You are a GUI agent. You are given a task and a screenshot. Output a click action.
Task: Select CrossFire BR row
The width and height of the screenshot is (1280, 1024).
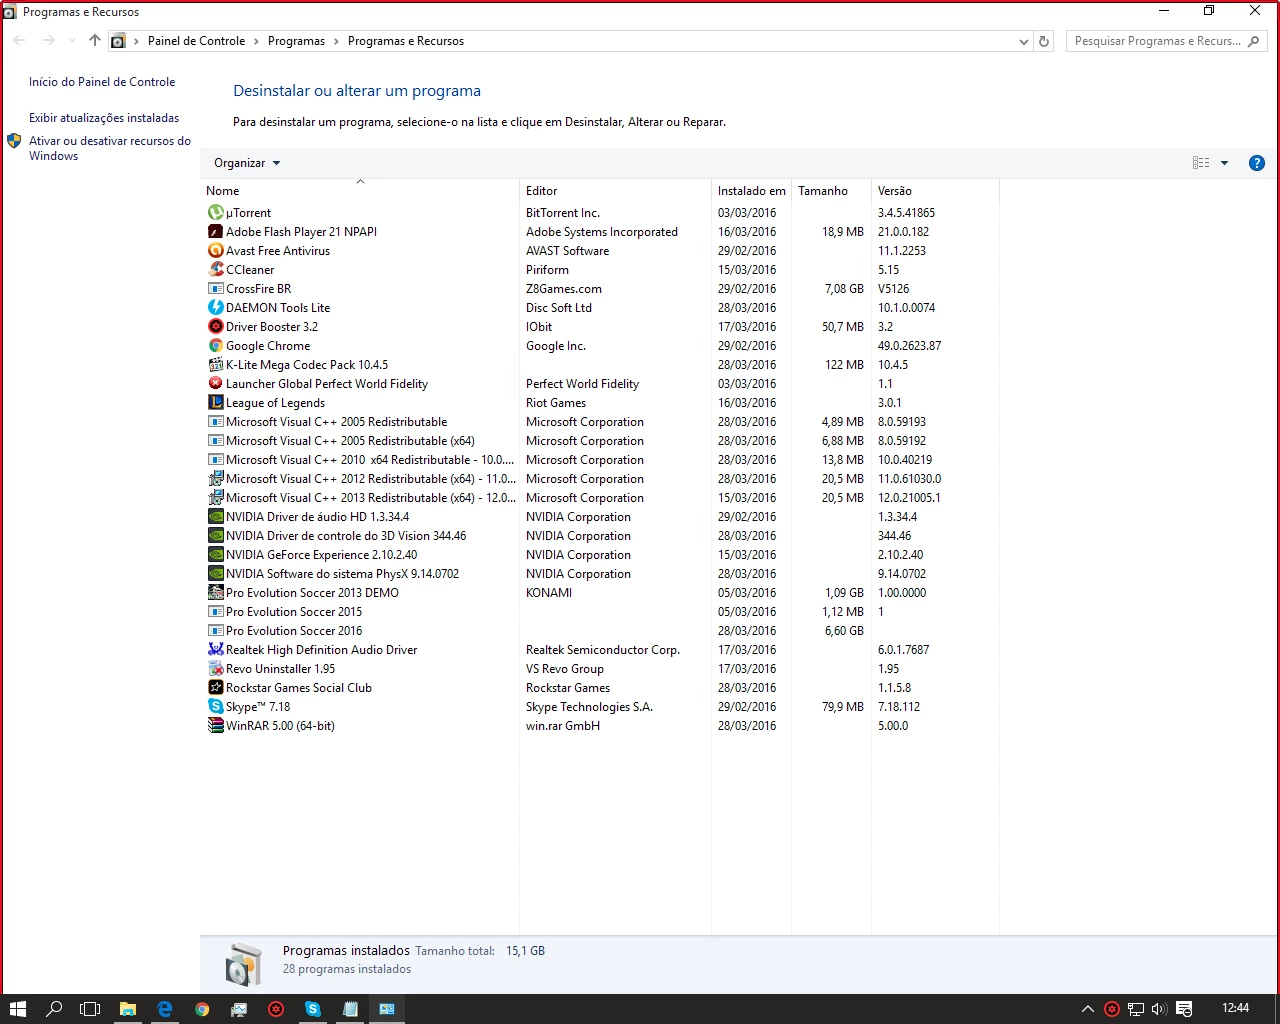coord(600,289)
